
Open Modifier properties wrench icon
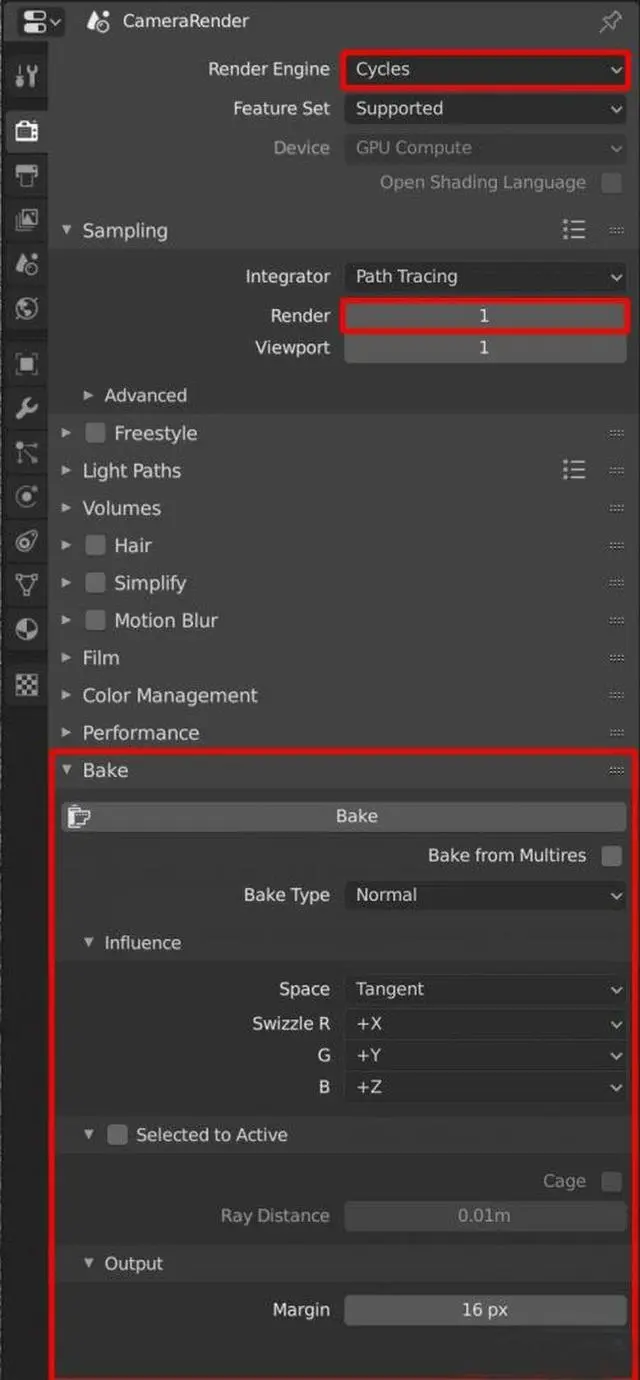[26, 408]
